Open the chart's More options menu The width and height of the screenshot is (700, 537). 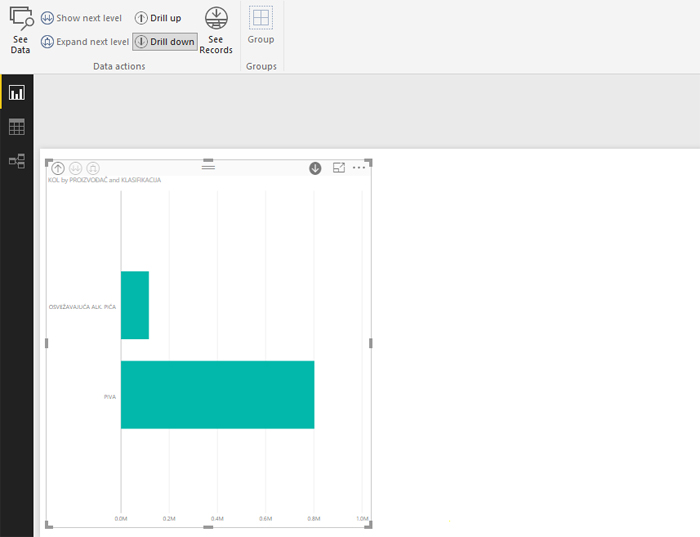(x=359, y=168)
